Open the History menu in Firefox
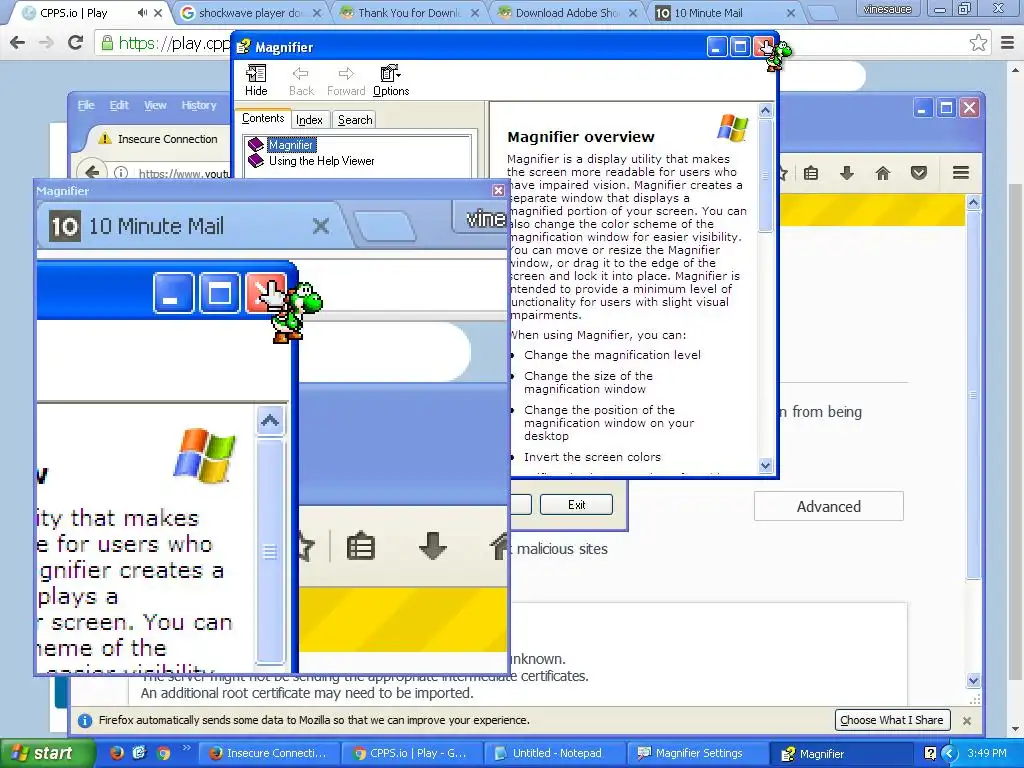 pos(199,105)
